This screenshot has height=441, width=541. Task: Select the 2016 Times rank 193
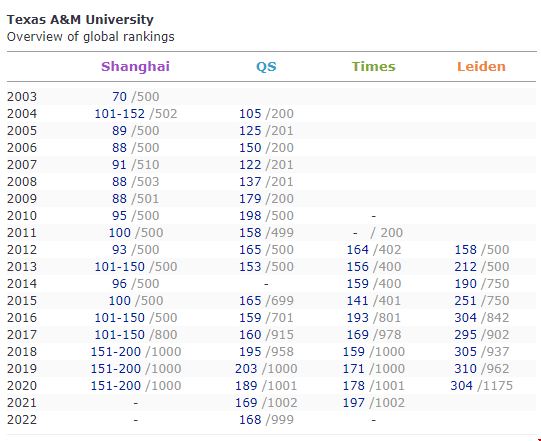pos(357,317)
